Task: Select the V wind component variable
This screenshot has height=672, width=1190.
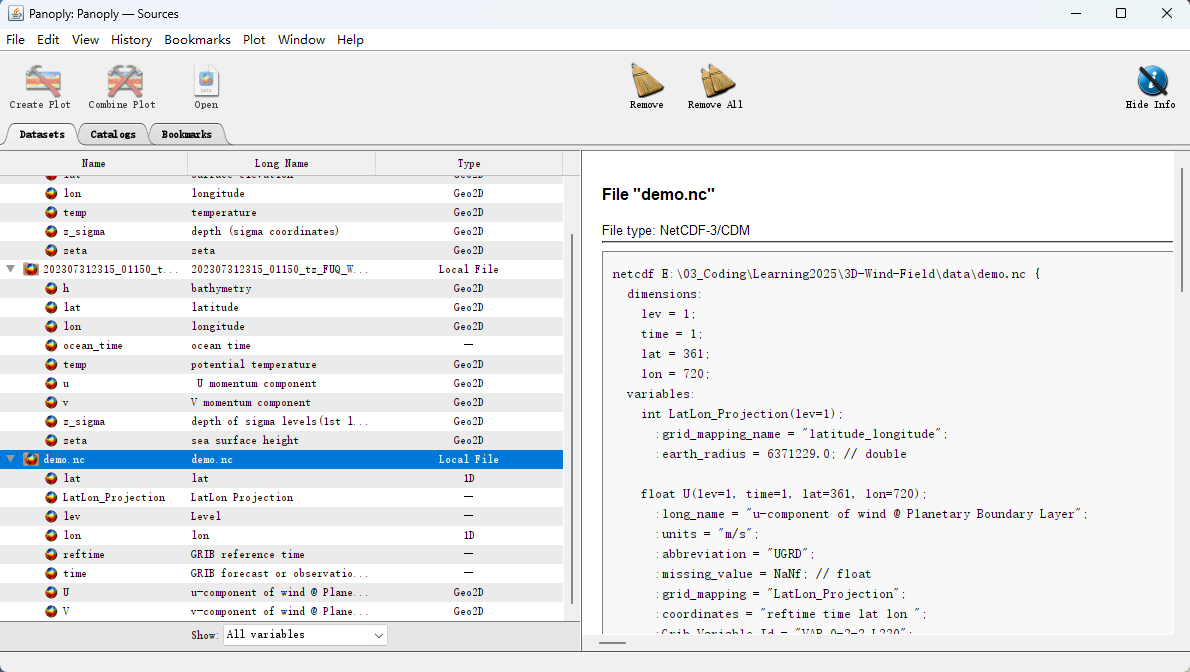Action: (x=66, y=611)
